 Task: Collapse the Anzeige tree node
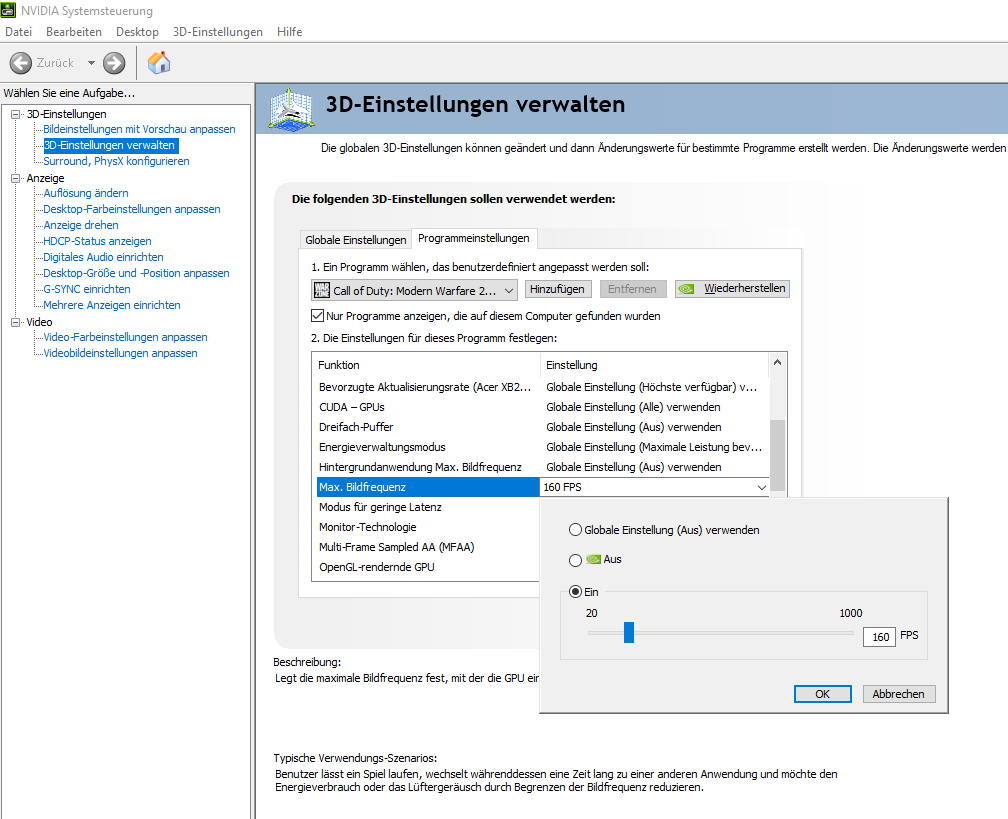[16, 179]
